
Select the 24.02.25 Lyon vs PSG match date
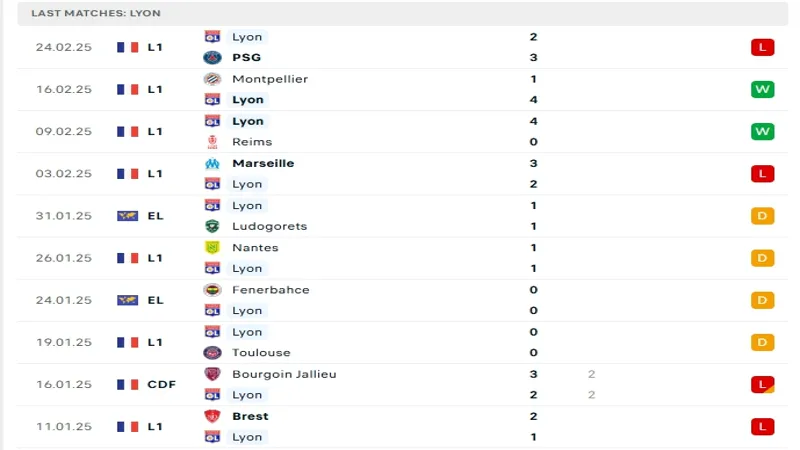[x=64, y=47]
